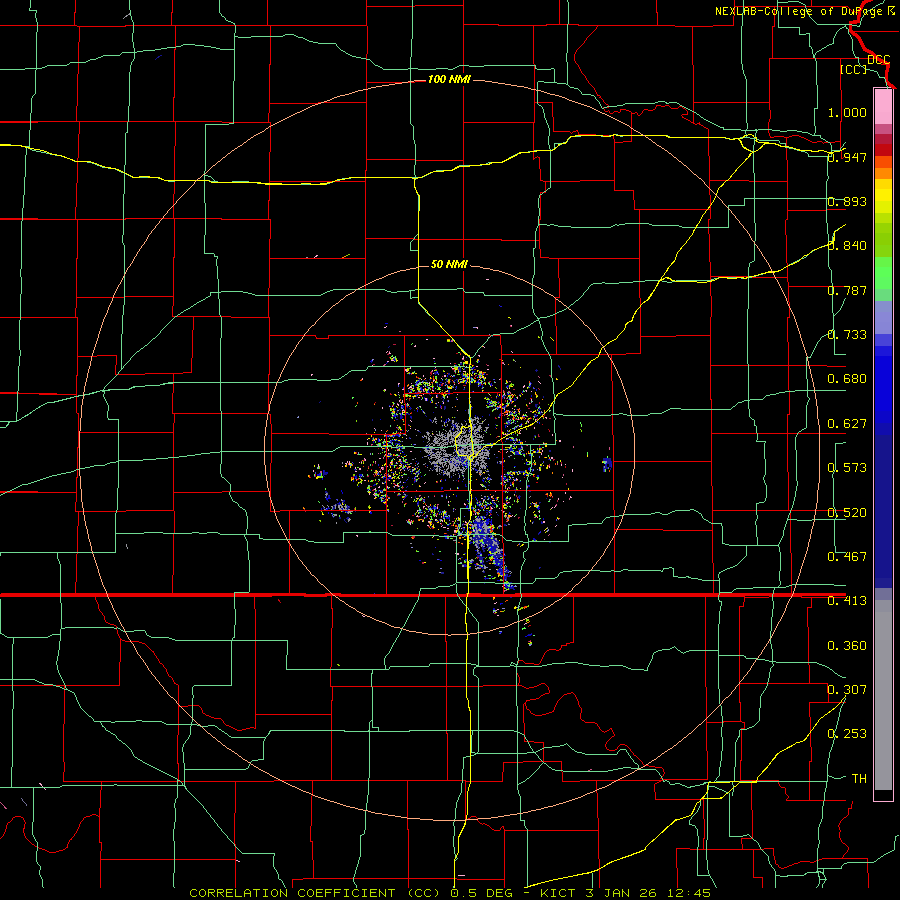Image resolution: width=900 pixels, height=900 pixels.
Task: Click the 100 NMI range ring label
Action: [449, 79]
